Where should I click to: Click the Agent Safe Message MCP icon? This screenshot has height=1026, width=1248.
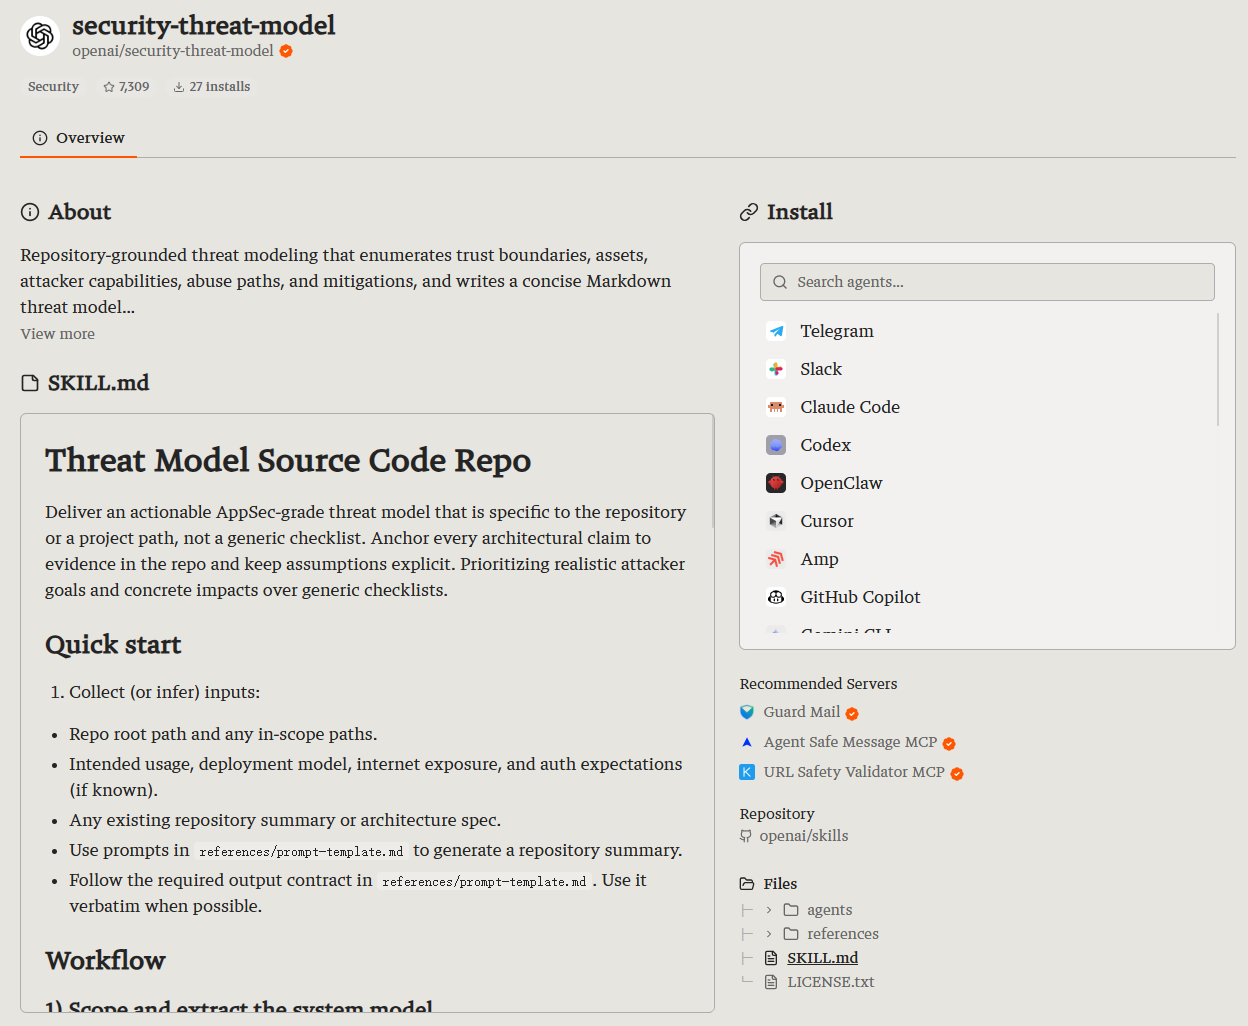point(747,742)
